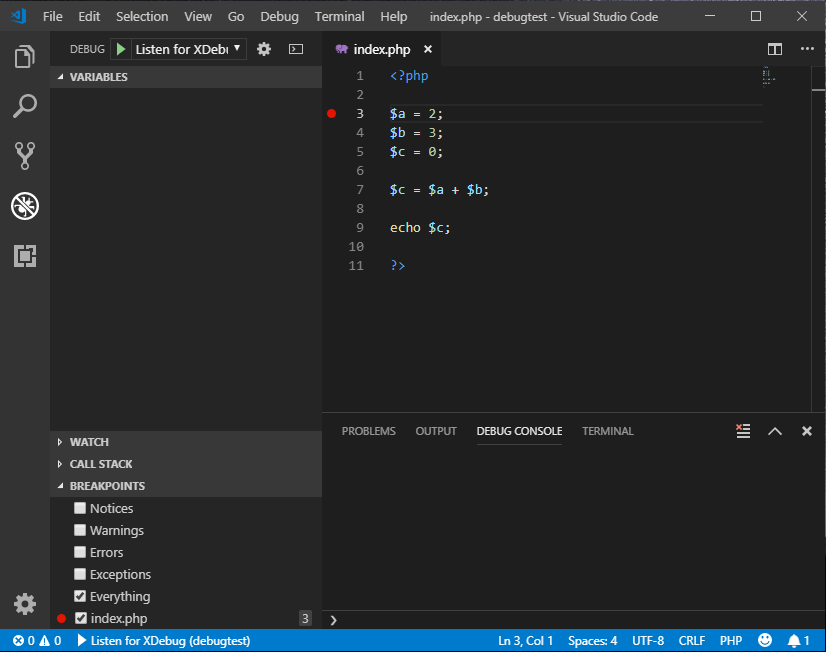Screen dimensions: 826x652
Task: Click the PHP language mode in status bar
Action: (x=730, y=640)
